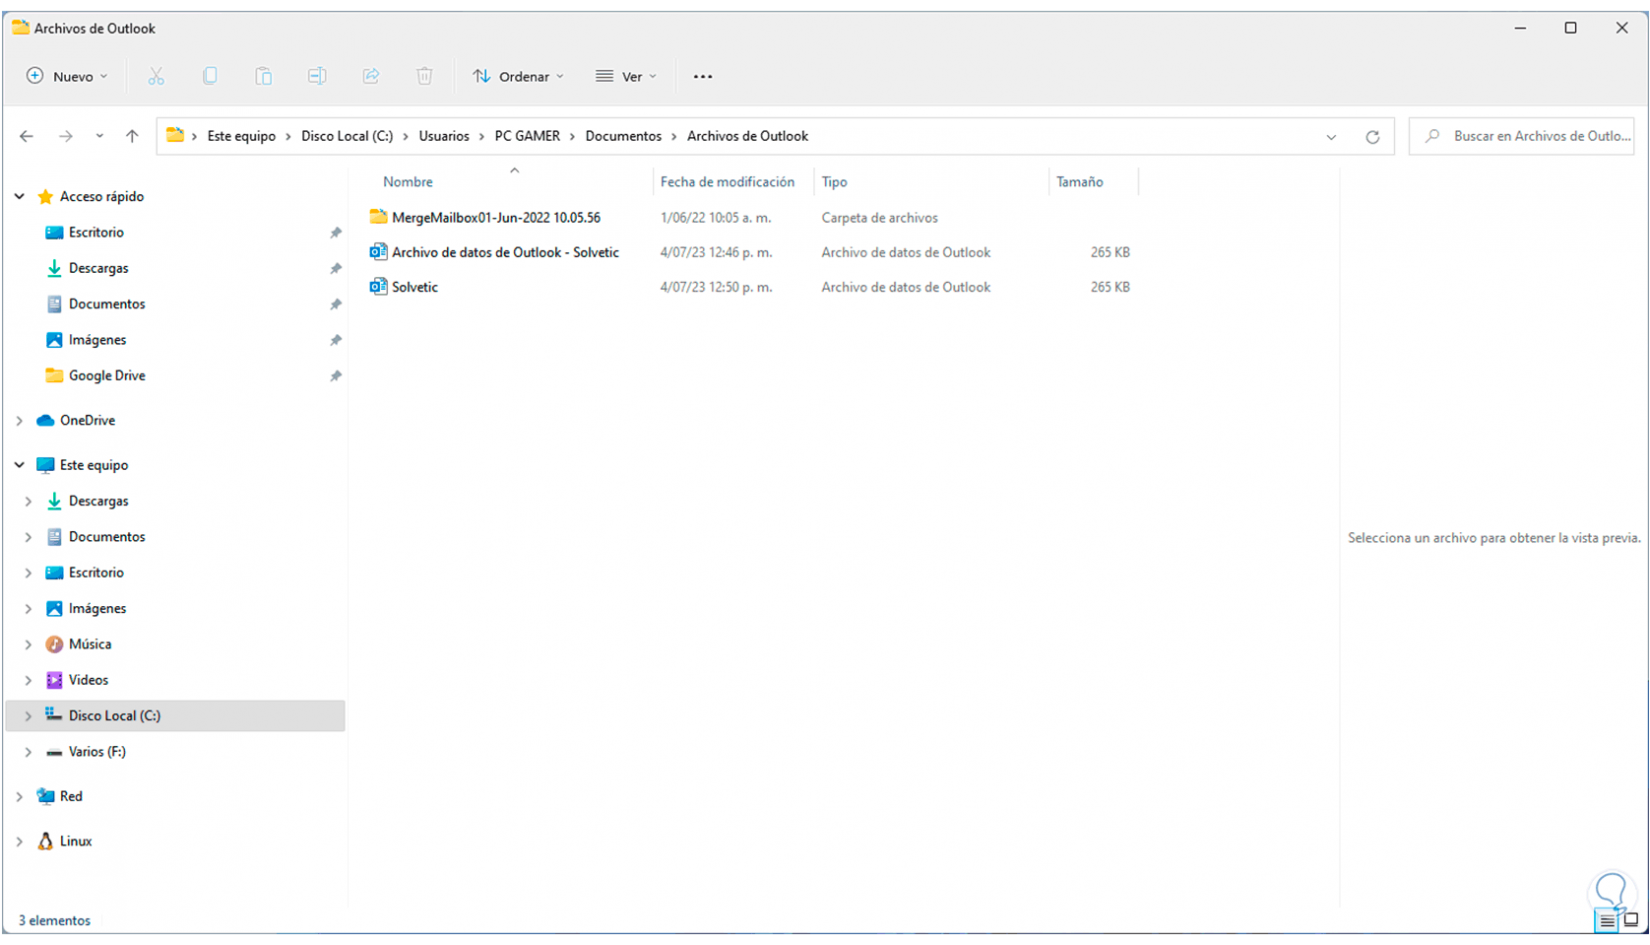The image size is (1650, 945).
Task: Open the three-dots more options menu
Action: coord(703,76)
